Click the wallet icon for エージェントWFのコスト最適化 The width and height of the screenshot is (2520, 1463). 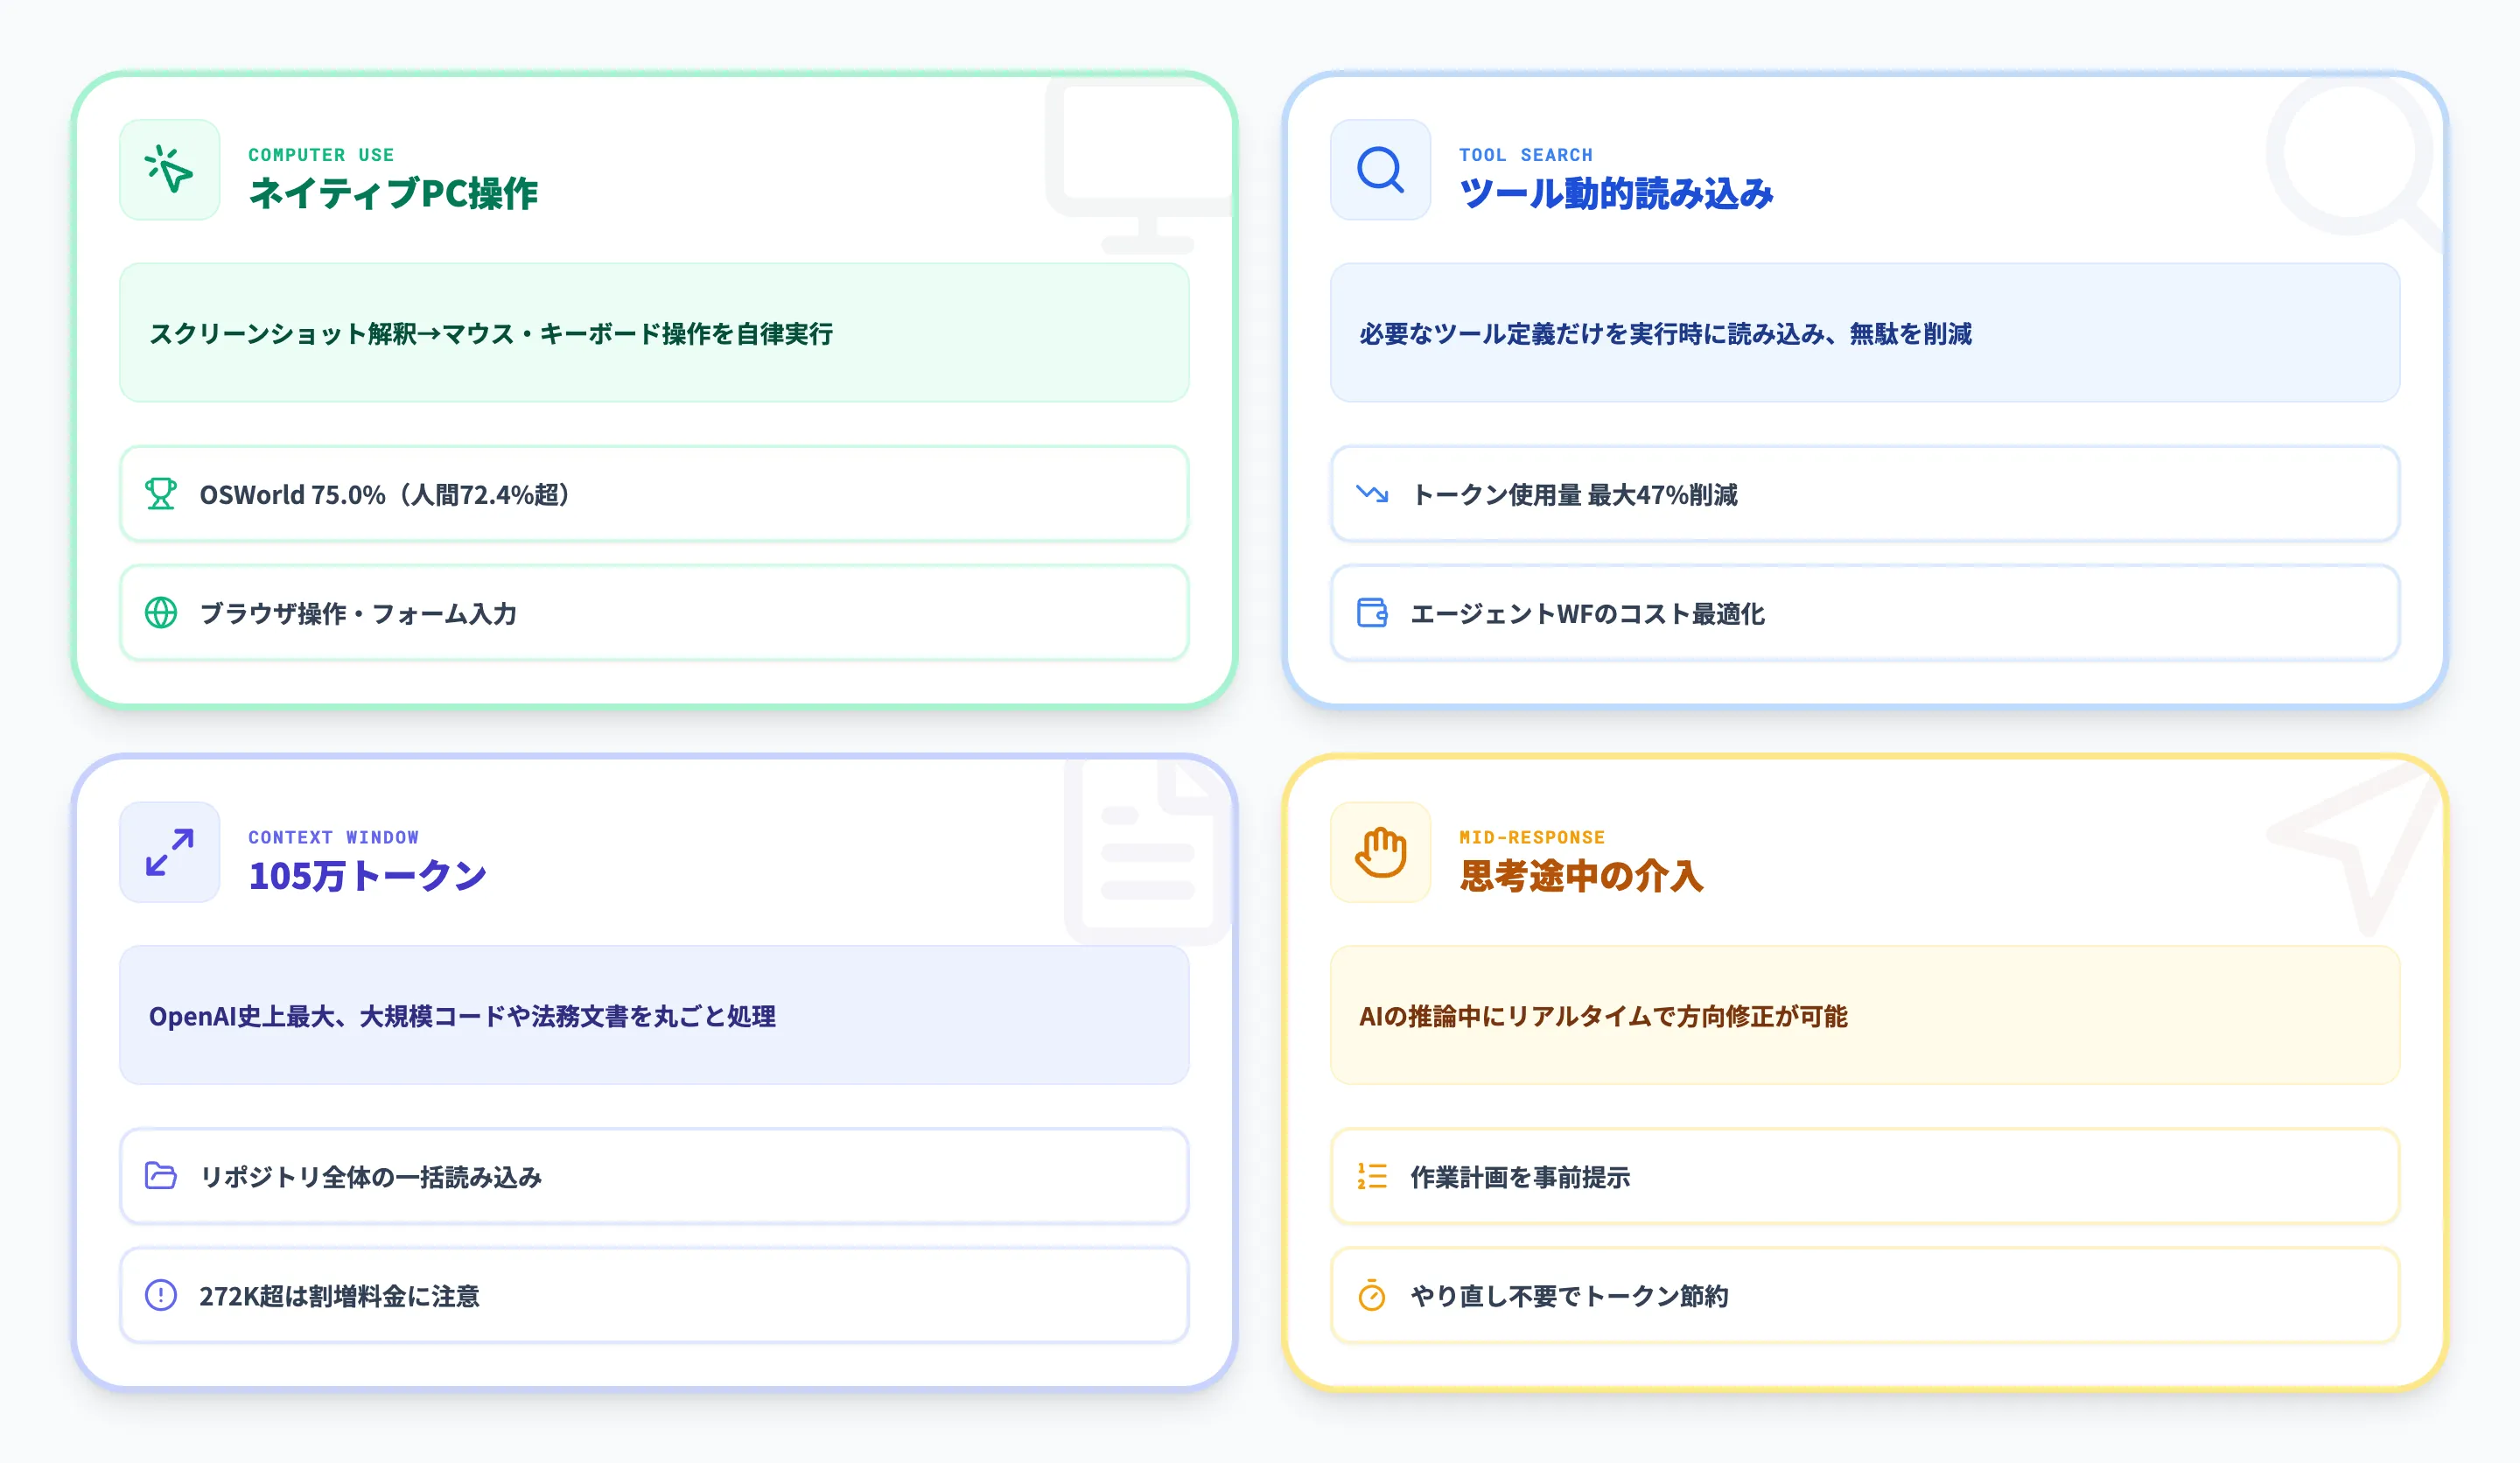pyautogui.click(x=1370, y=614)
